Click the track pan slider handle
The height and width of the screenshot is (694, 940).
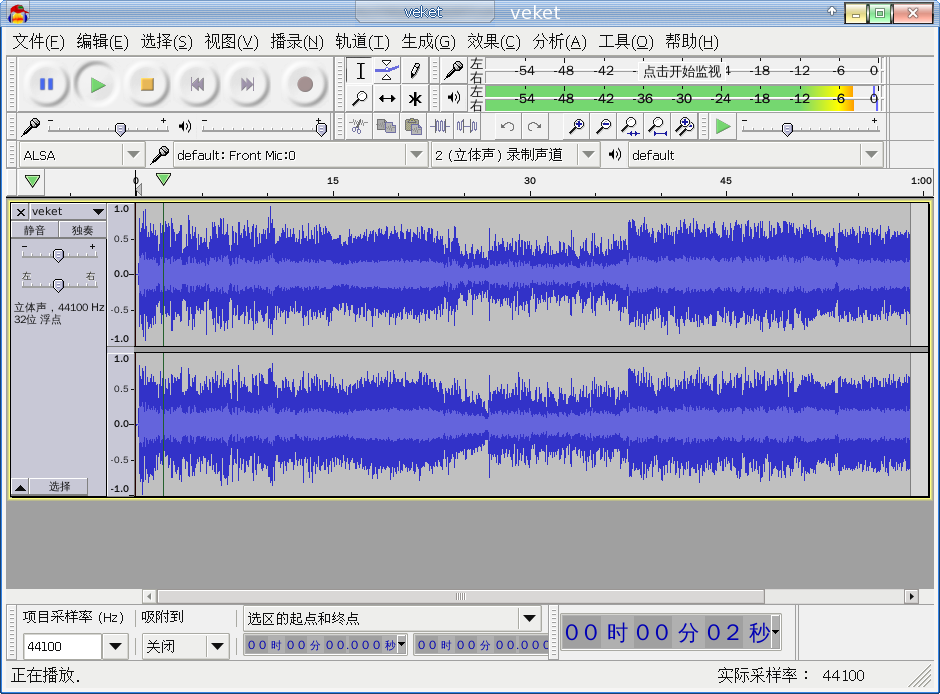58,285
